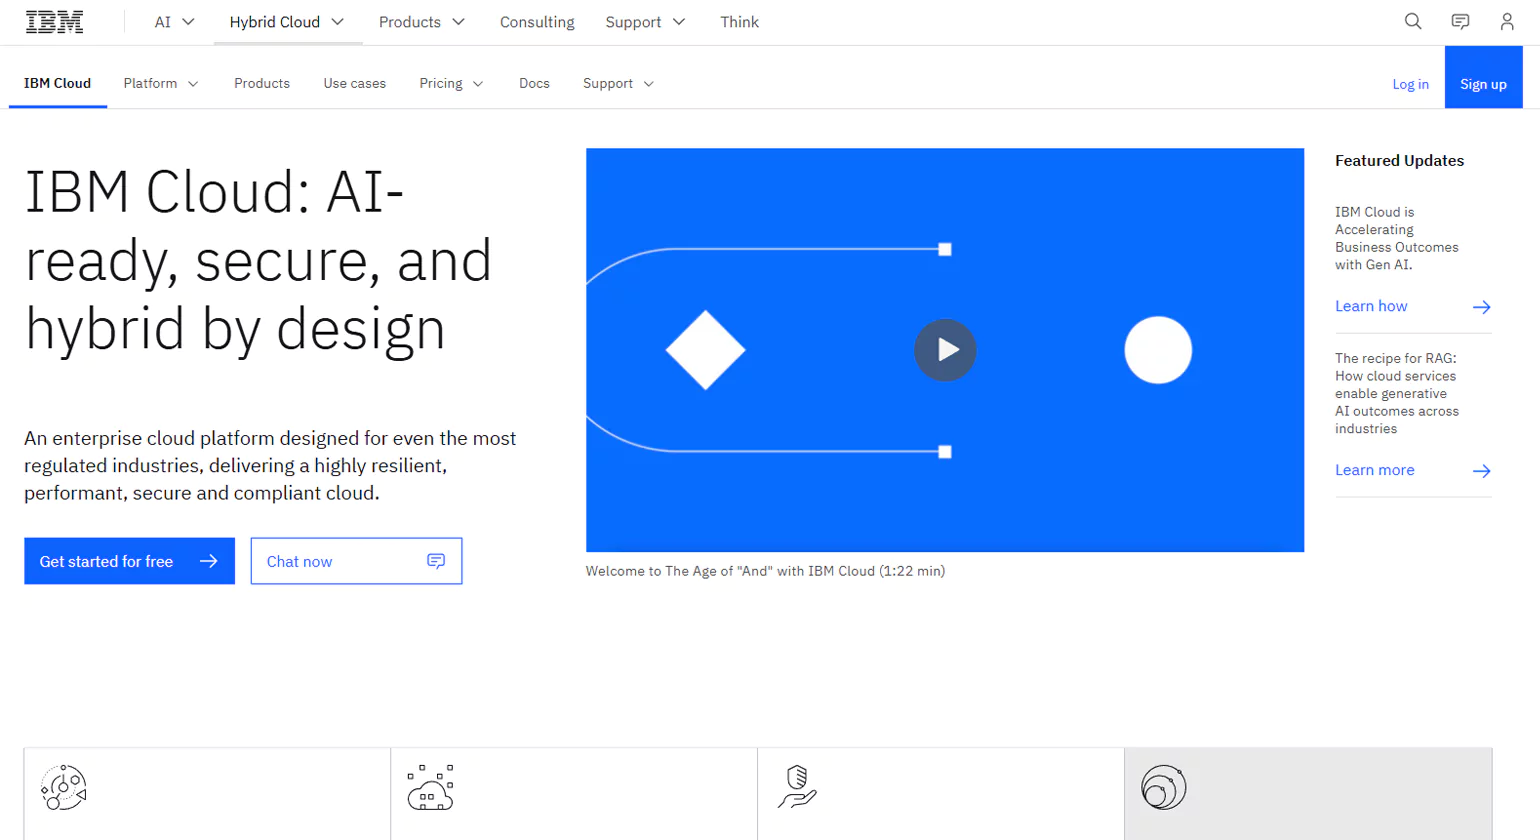The width and height of the screenshot is (1540, 840).
Task: Open the search magnifier icon
Action: click(x=1412, y=22)
